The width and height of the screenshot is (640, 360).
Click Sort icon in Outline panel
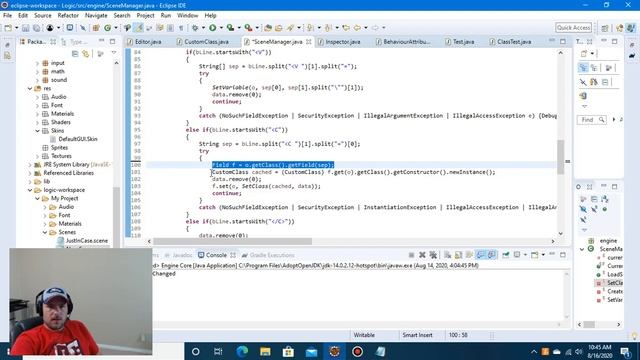point(605,199)
